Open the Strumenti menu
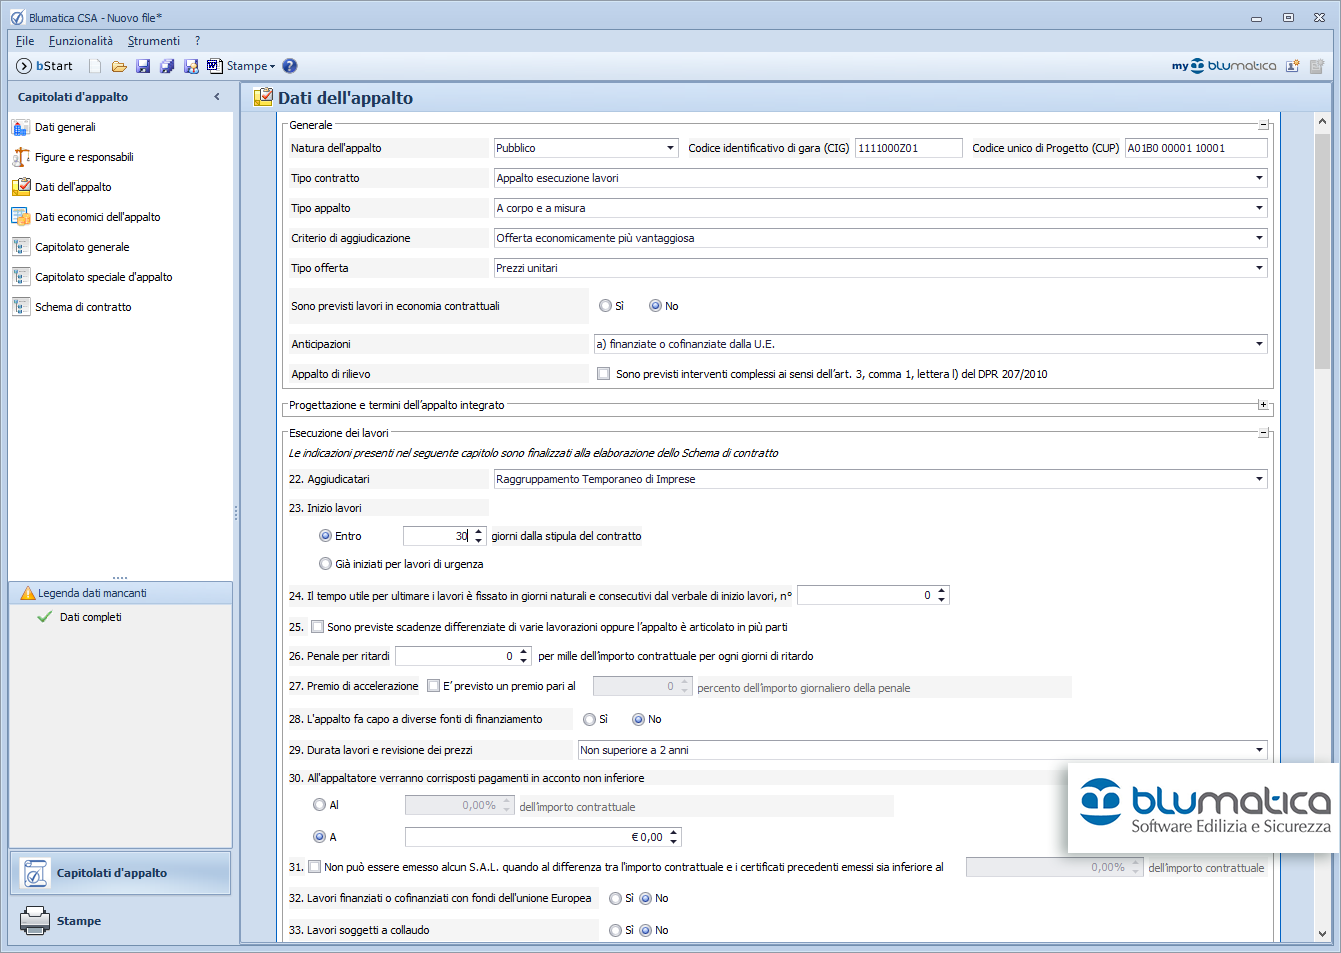Image resolution: width=1341 pixels, height=953 pixels. pos(153,41)
